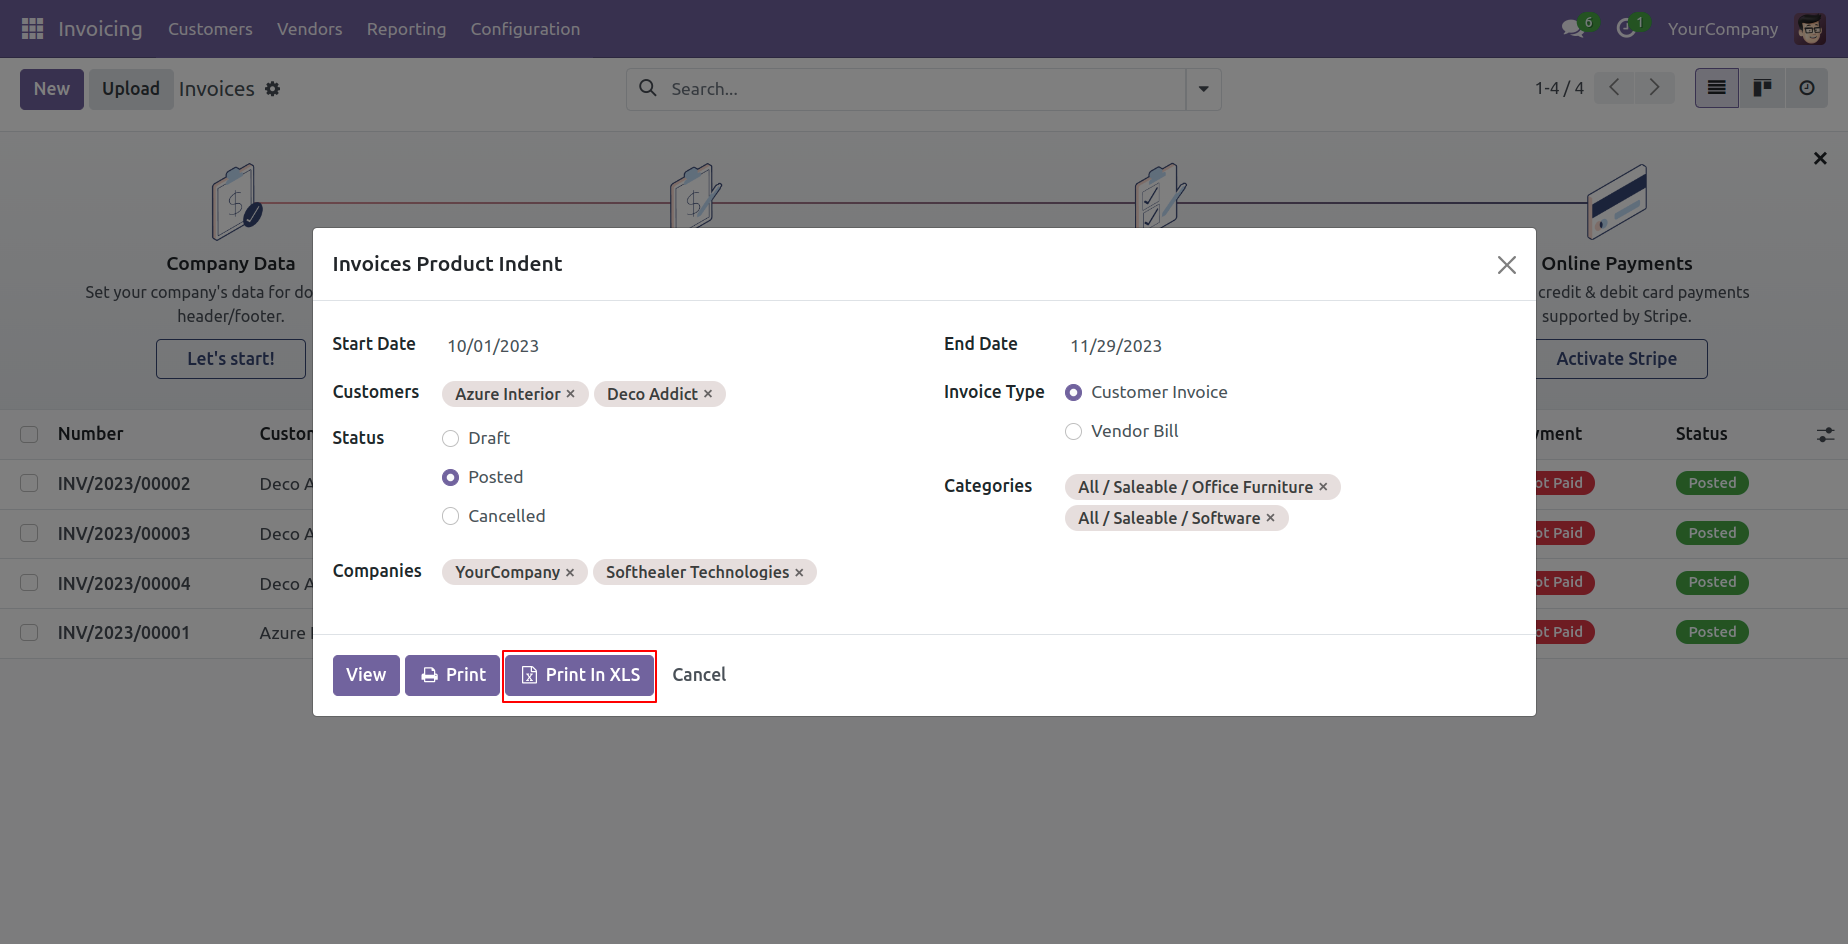
Task: Select Posted status radio
Action: point(451,477)
